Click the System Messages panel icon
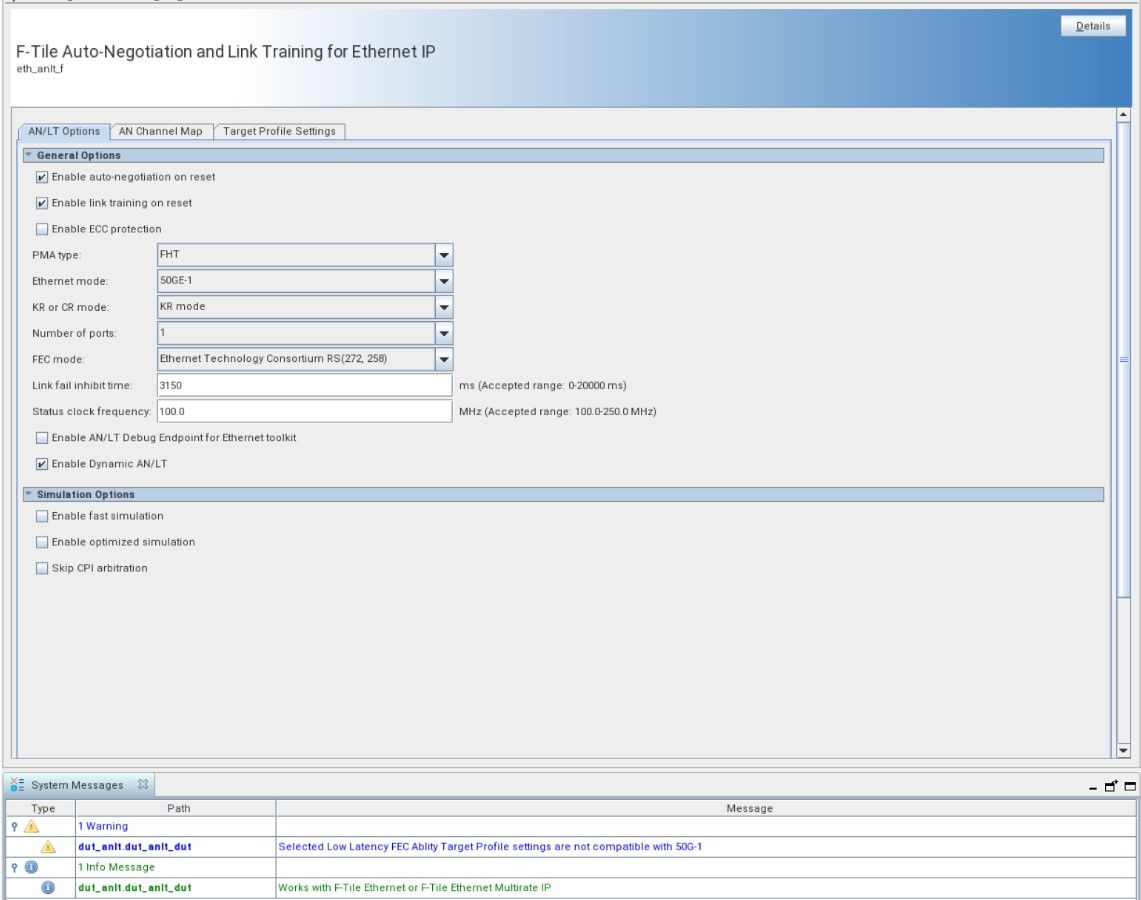Screen dimensions: 1141x900 (x=17, y=784)
